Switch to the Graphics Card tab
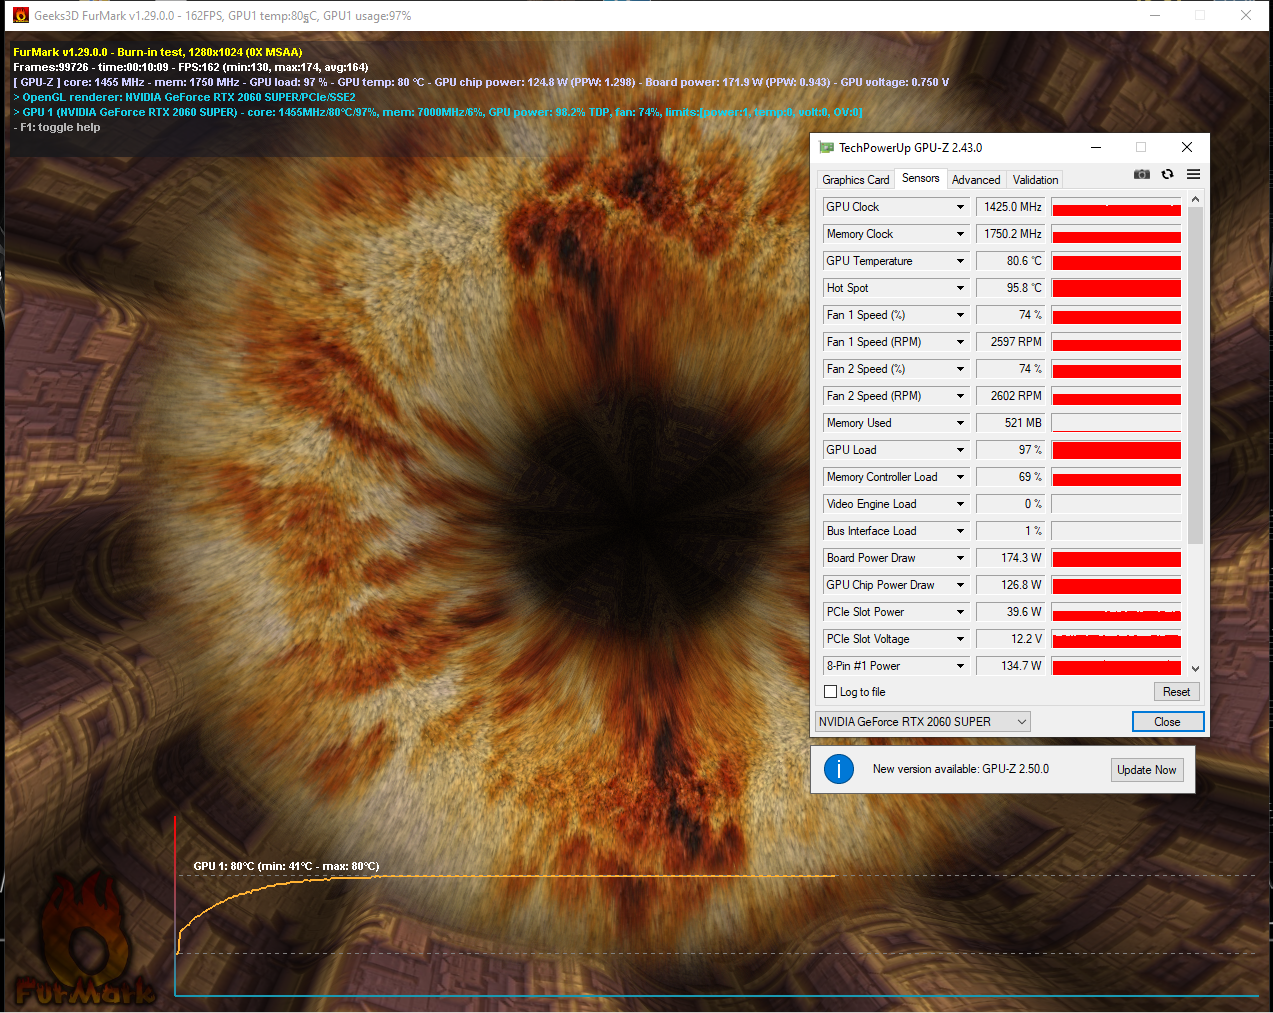1273x1013 pixels. (855, 179)
